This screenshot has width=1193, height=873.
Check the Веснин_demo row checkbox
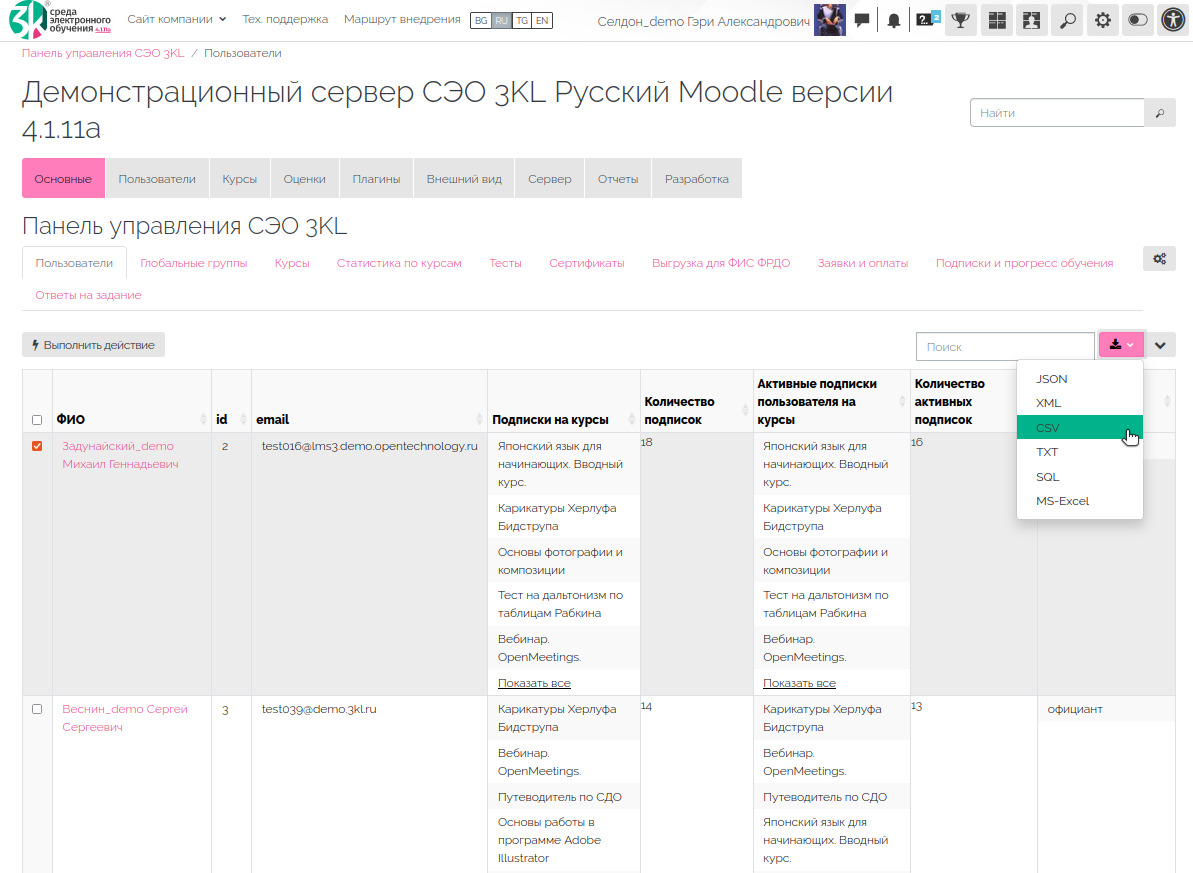[37, 709]
